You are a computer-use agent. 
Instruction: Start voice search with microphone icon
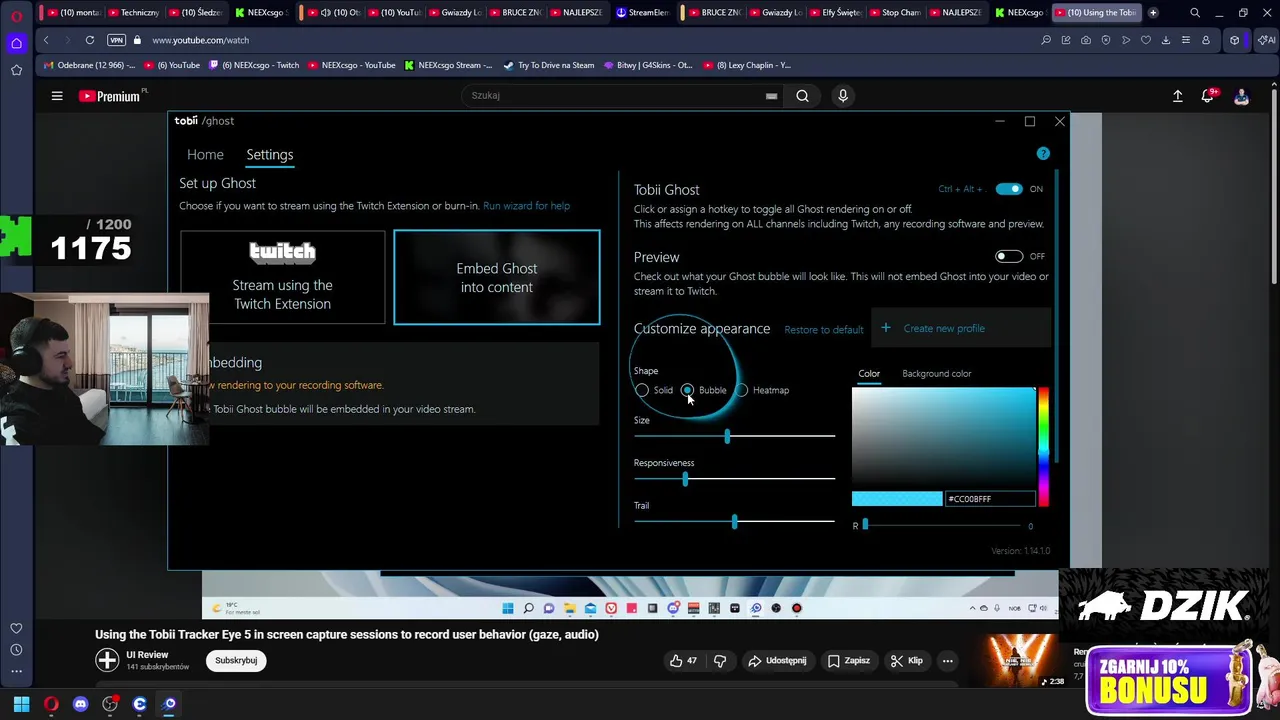[x=843, y=96]
